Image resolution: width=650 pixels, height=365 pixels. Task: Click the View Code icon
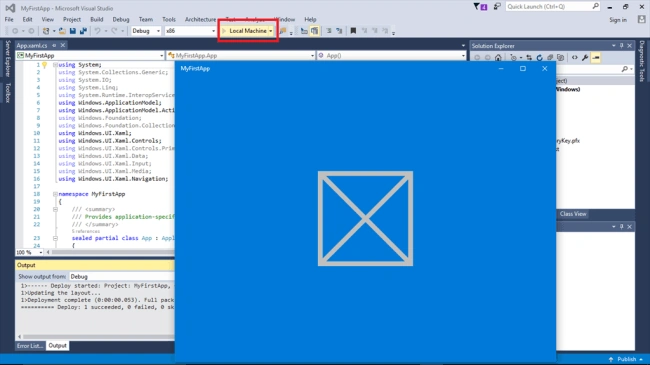[575, 58]
